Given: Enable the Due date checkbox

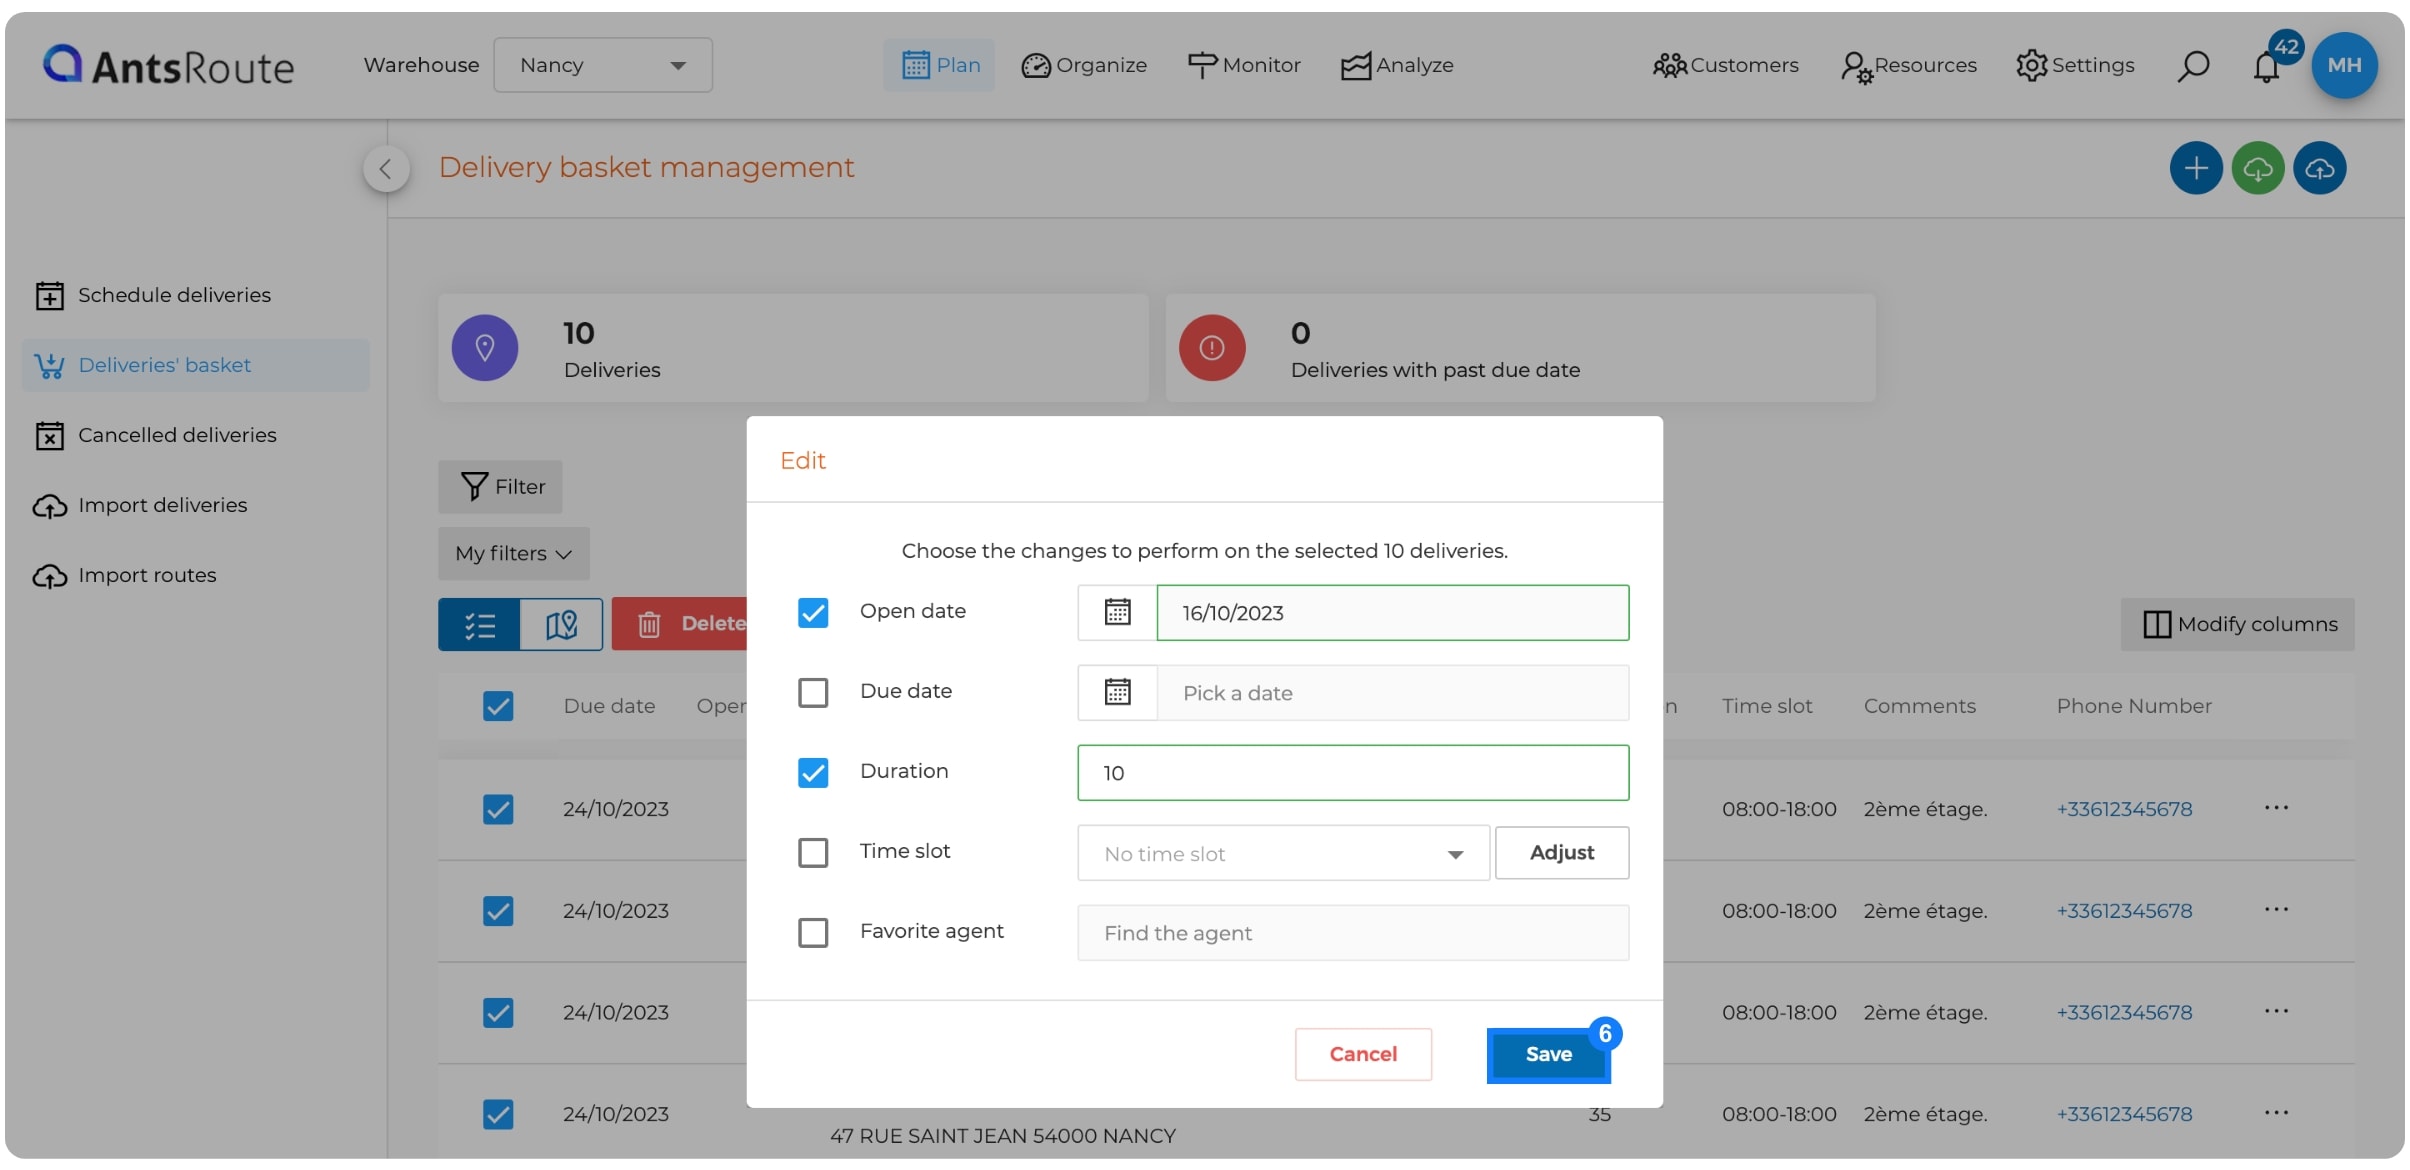Looking at the screenshot, I should [x=813, y=692].
